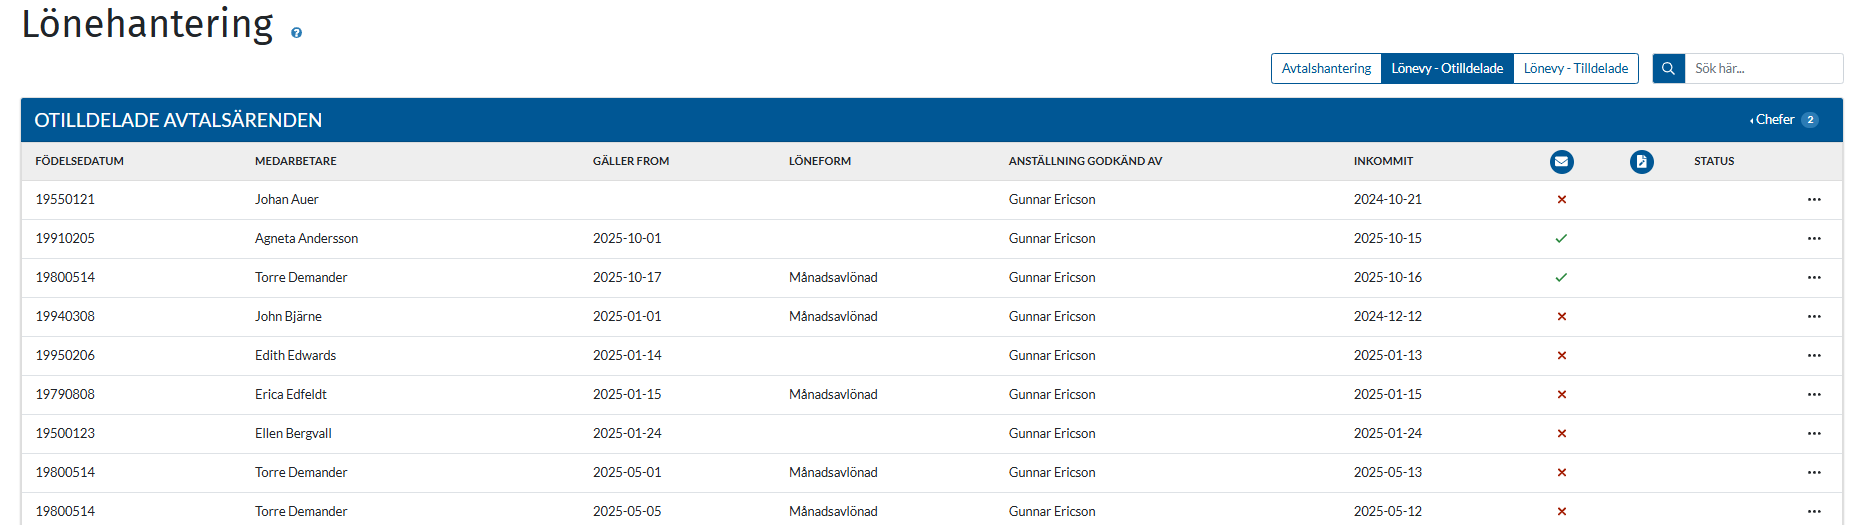Switch to the Avtalshantering tab
This screenshot has width=1855, height=525.
pos(1326,69)
